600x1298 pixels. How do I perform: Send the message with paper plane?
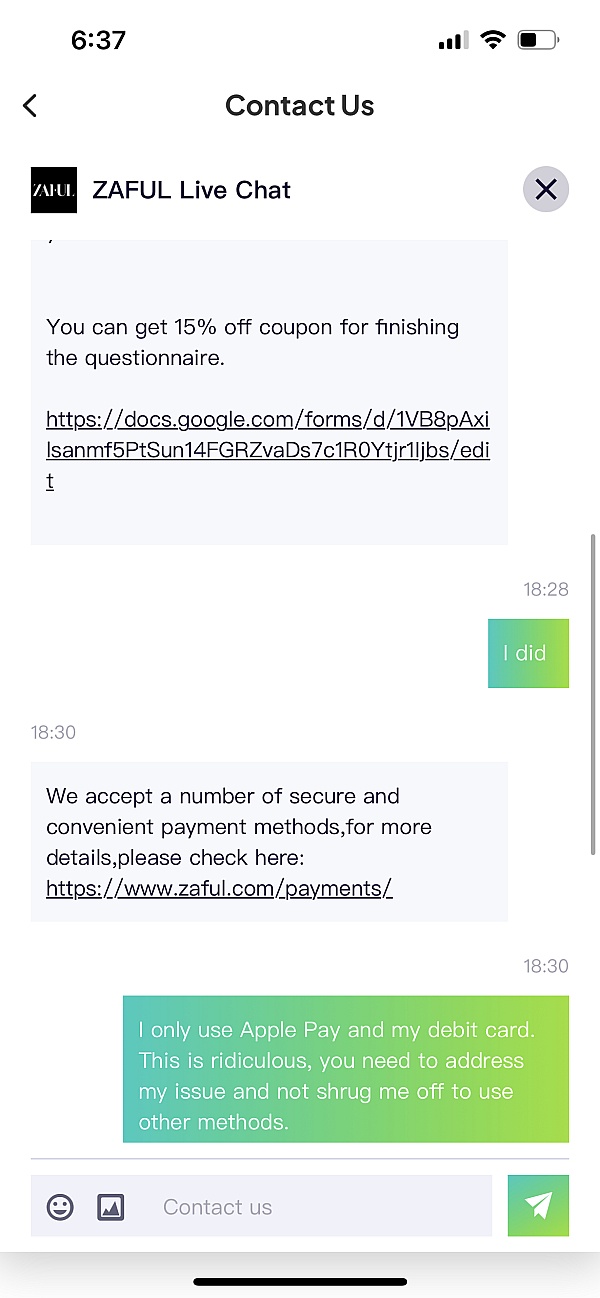click(538, 1205)
